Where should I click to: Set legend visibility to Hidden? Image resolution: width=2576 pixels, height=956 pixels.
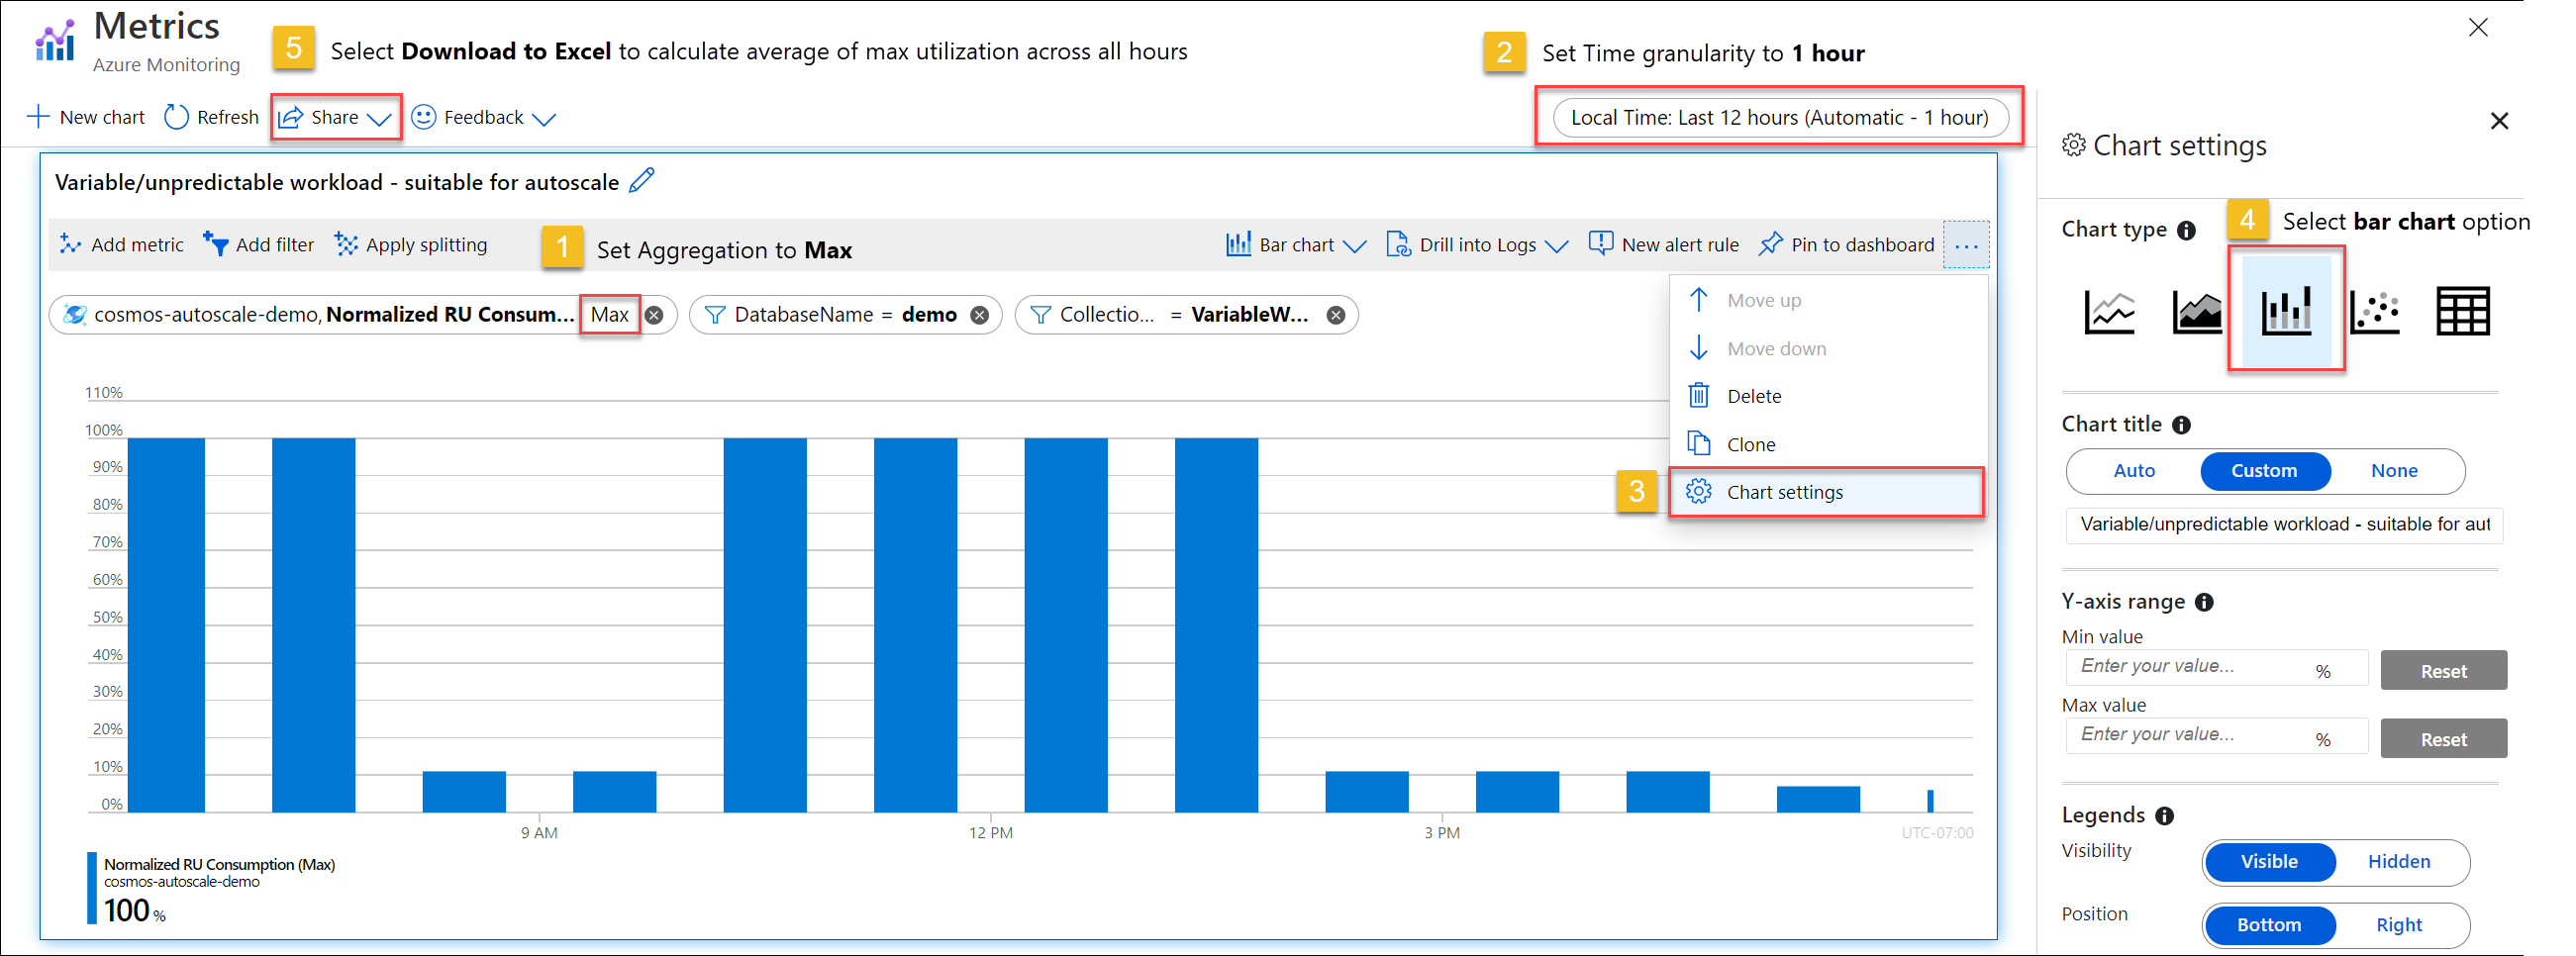click(x=2398, y=862)
